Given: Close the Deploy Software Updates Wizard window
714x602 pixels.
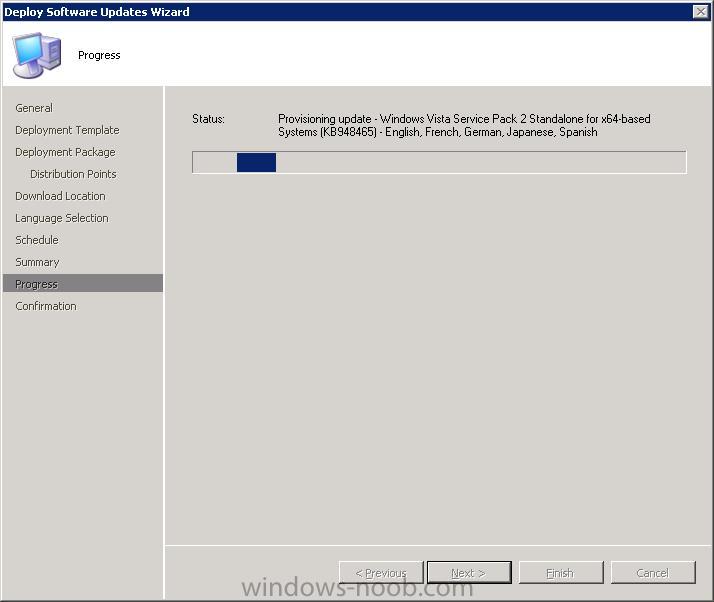Looking at the screenshot, I should coord(700,11).
